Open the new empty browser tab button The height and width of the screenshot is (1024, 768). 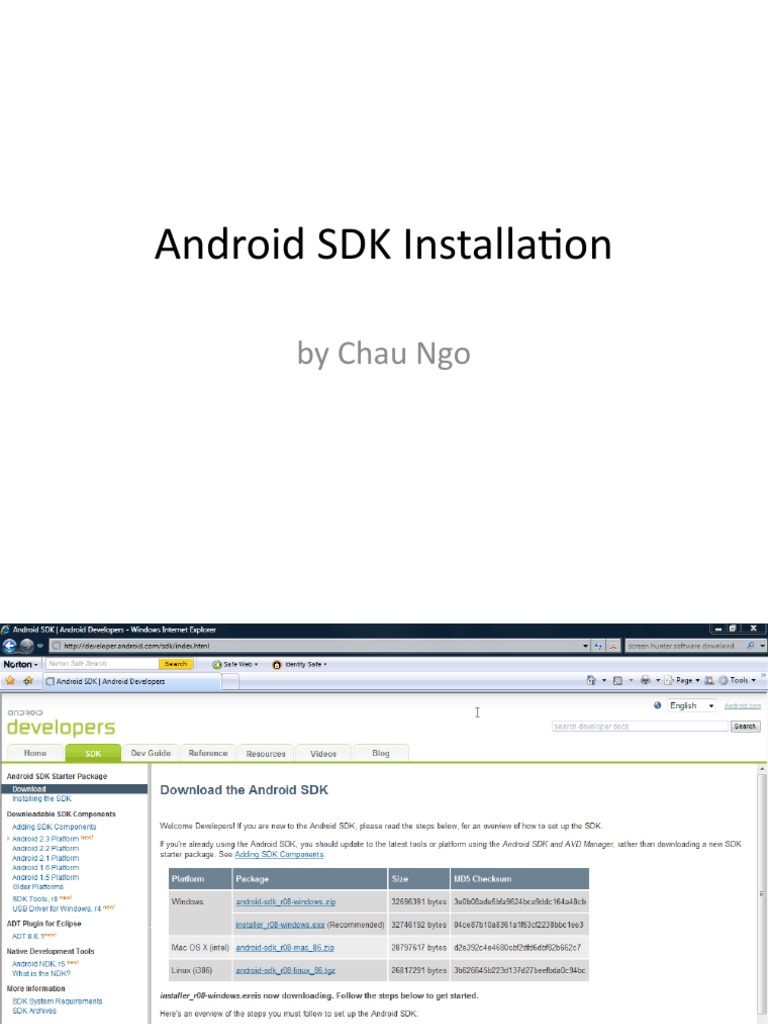click(230, 682)
